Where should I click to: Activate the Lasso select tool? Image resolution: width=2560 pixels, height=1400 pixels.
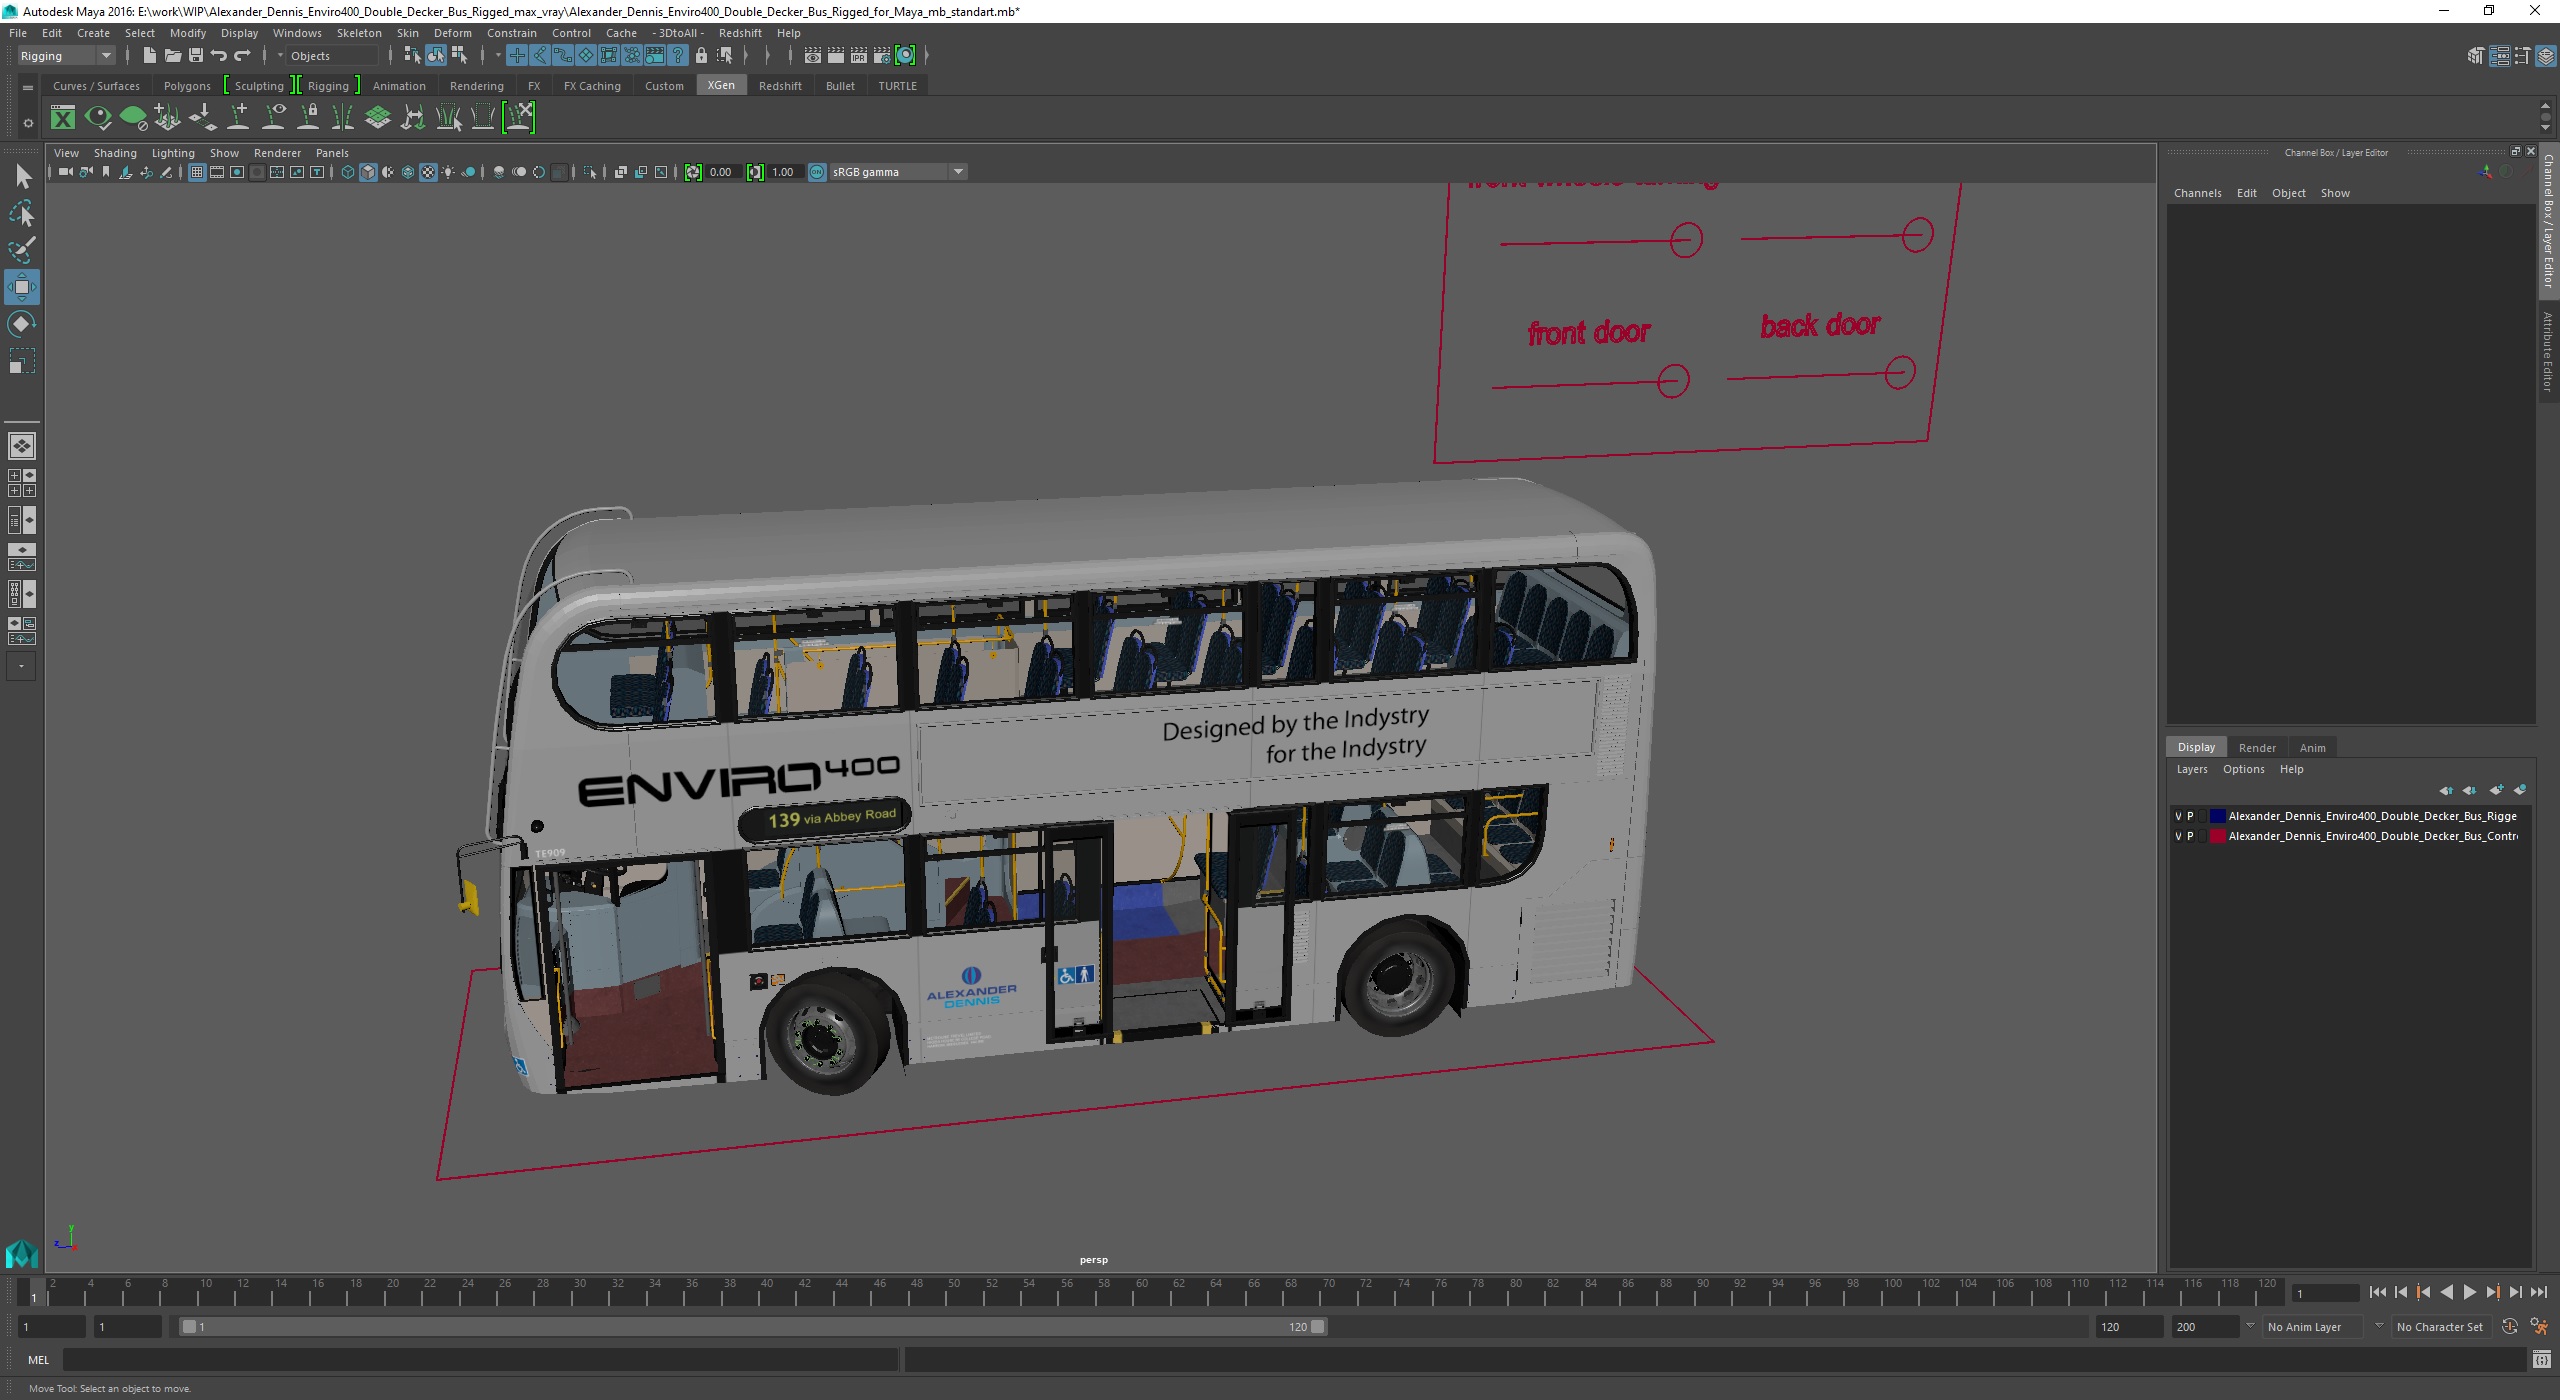(22, 214)
